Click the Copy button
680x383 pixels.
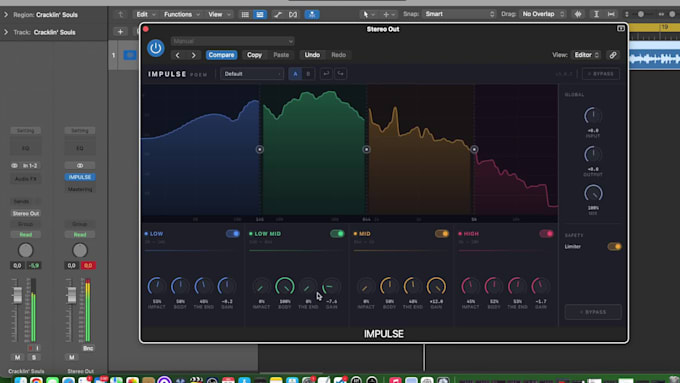[254, 55]
